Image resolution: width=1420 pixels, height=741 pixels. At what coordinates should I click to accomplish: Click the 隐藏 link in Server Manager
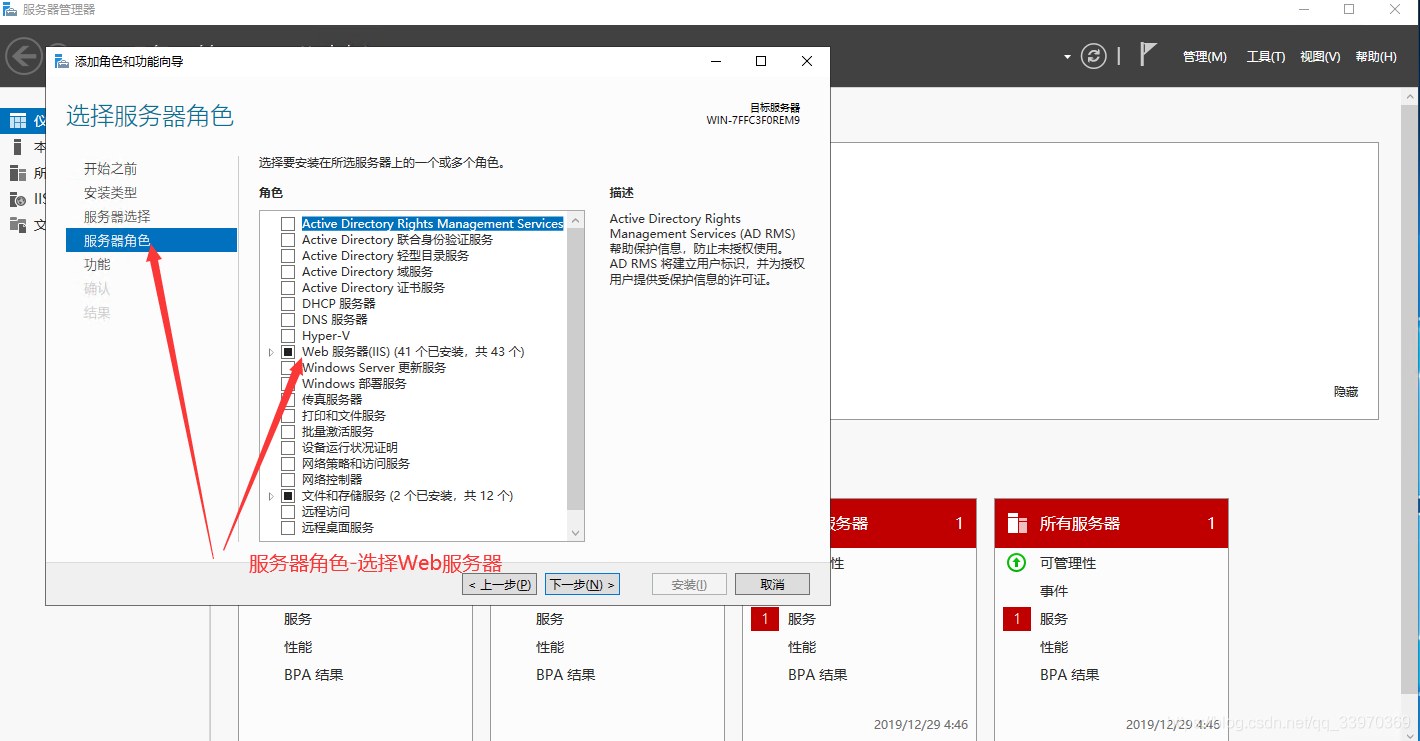point(1346,392)
